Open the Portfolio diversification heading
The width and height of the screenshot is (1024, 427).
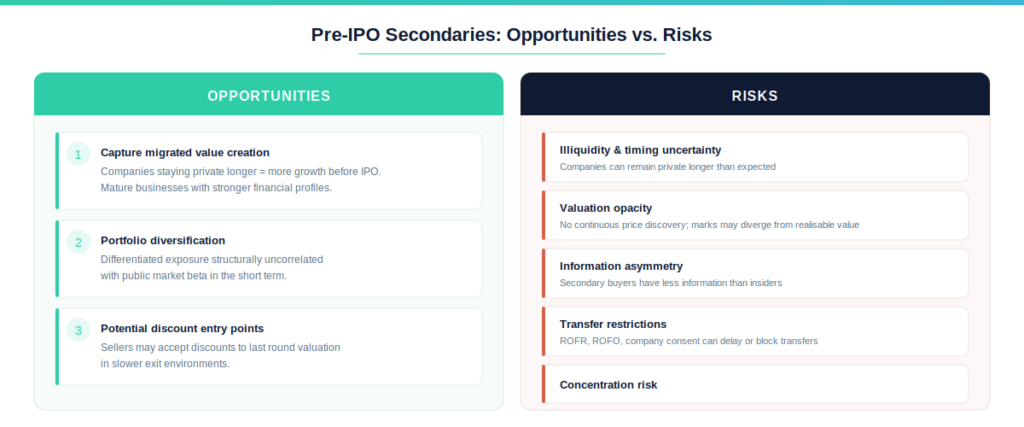[x=163, y=241]
